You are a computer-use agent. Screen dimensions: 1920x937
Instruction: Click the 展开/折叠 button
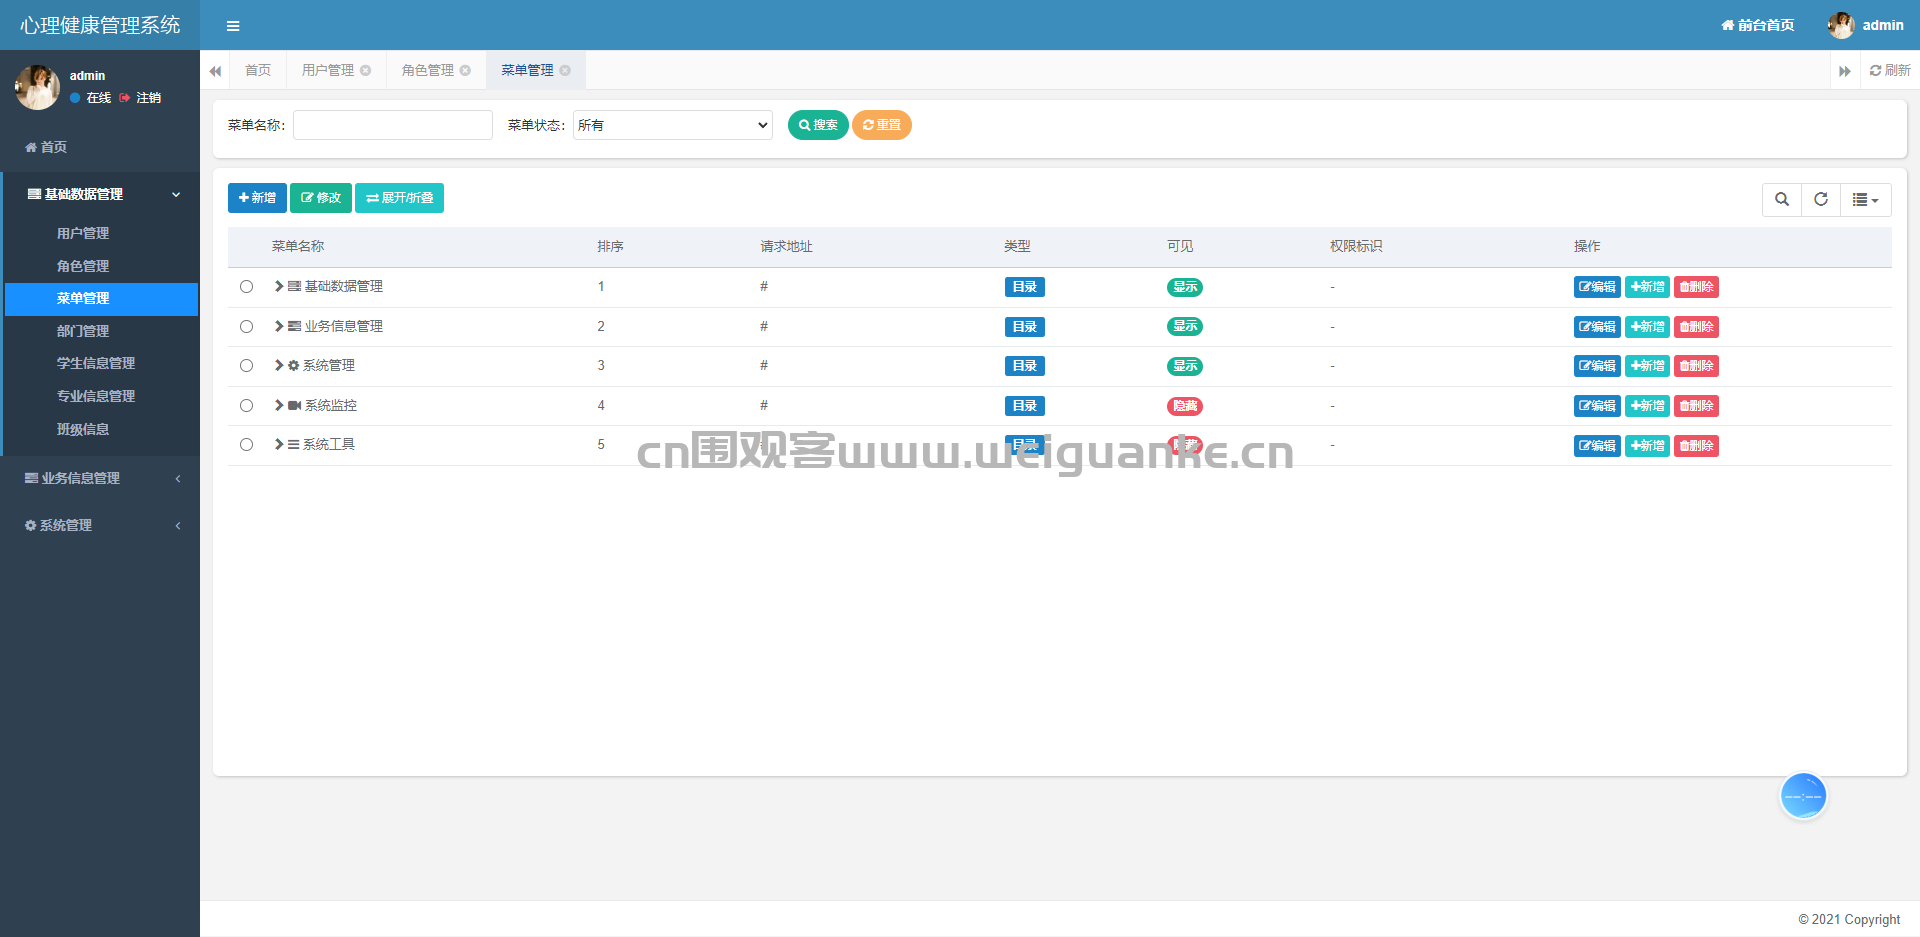coord(399,198)
